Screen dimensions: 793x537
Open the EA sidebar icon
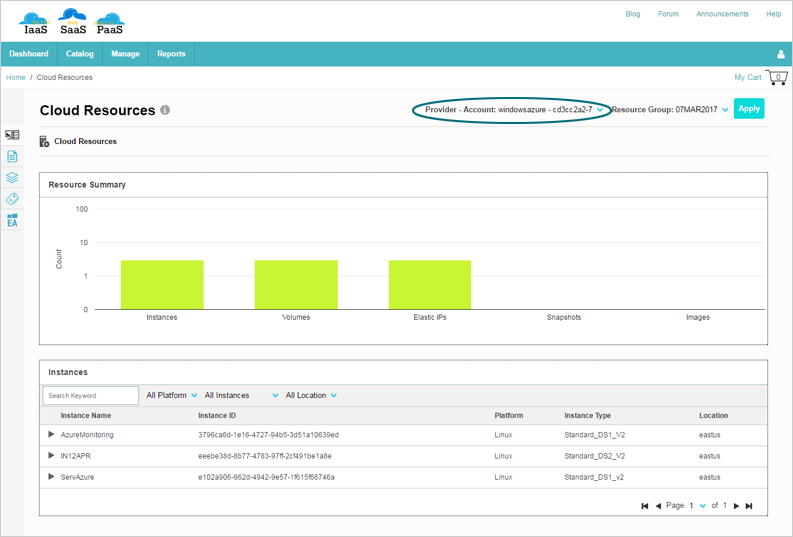point(12,220)
